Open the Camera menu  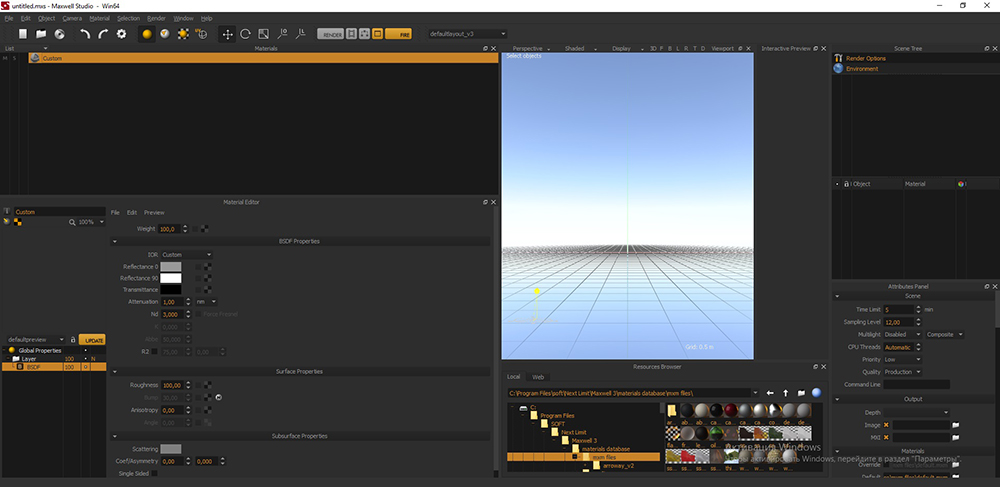click(72, 18)
